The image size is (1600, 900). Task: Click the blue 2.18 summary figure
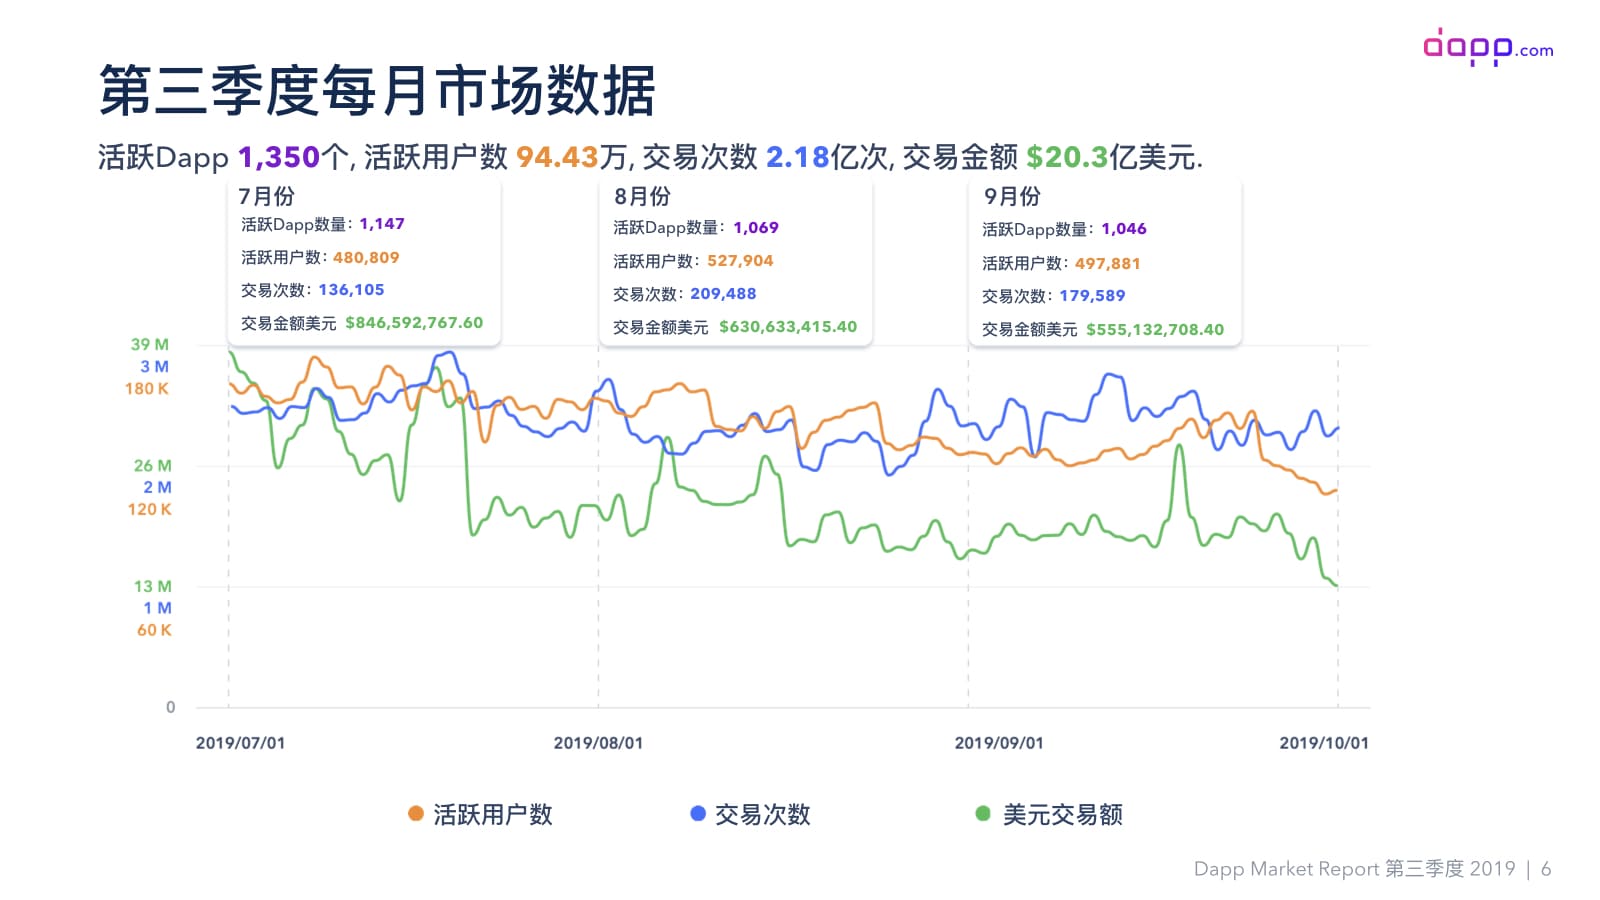(797, 157)
